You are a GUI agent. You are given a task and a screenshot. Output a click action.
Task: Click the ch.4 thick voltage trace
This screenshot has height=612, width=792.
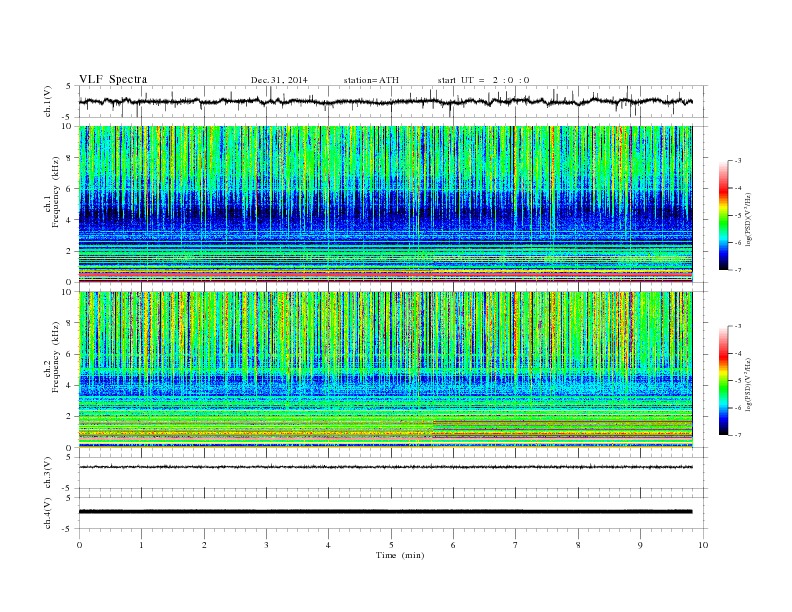(x=386, y=512)
